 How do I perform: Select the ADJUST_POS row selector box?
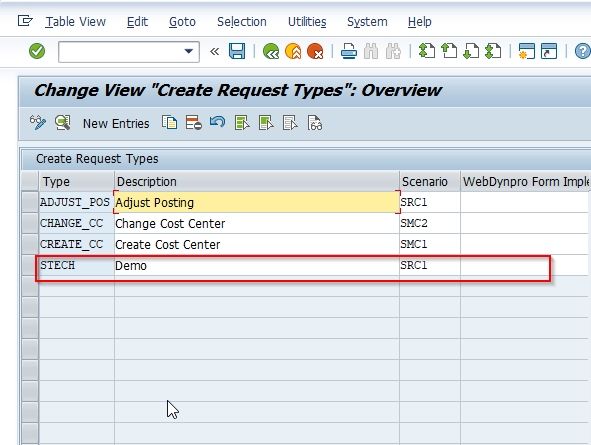30,202
